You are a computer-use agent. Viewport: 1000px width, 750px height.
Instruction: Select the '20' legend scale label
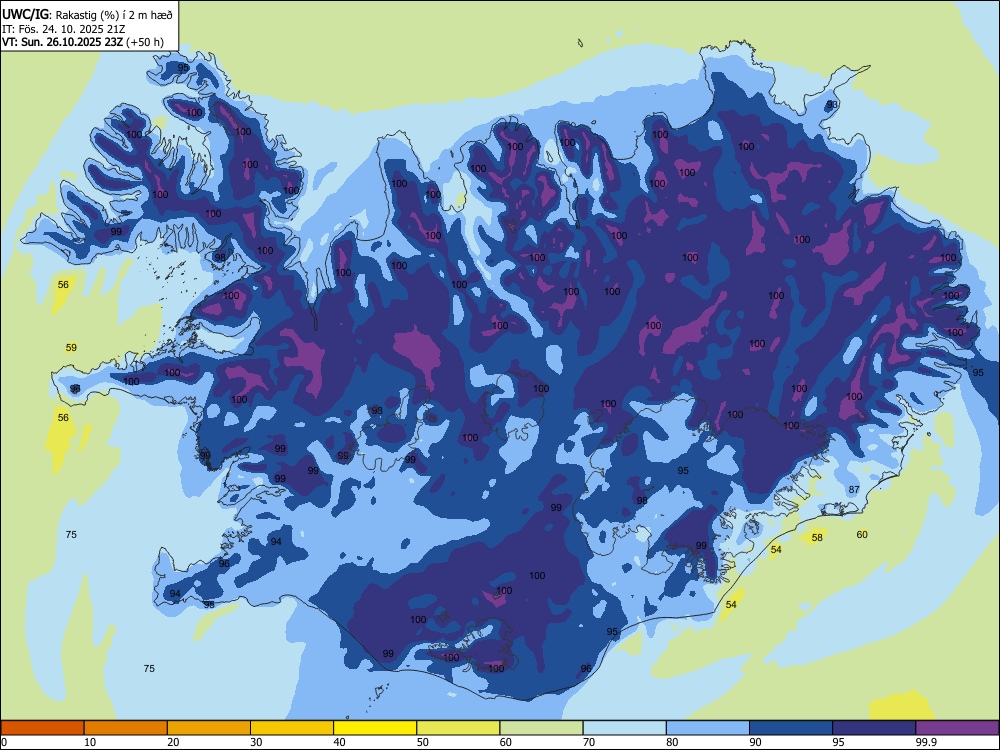173,742
